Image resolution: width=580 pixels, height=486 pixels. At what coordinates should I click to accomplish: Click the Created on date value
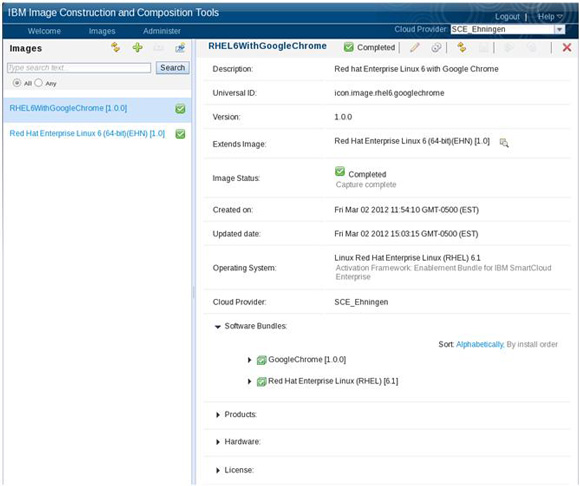pyautogui.click(x=406, y=210)
